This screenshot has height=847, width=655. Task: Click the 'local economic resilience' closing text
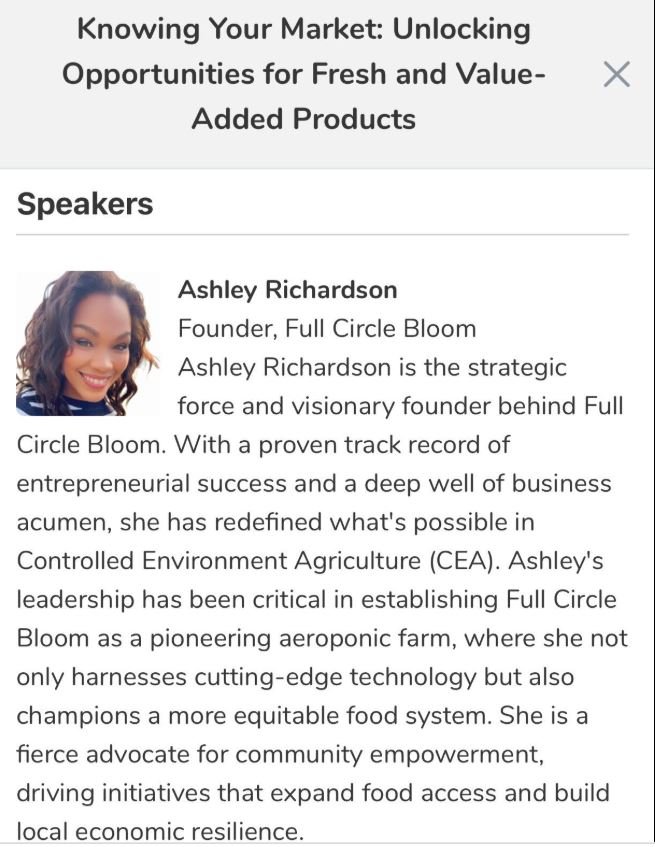pyautogui.click(x=160, y=831)
